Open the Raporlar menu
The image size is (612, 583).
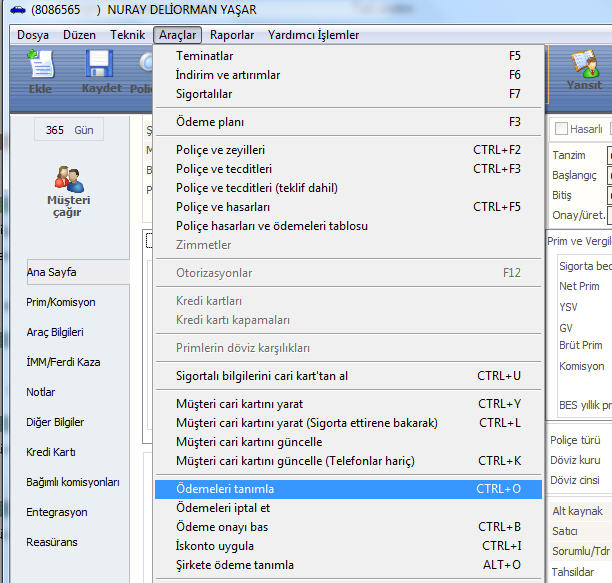(232, 35)
